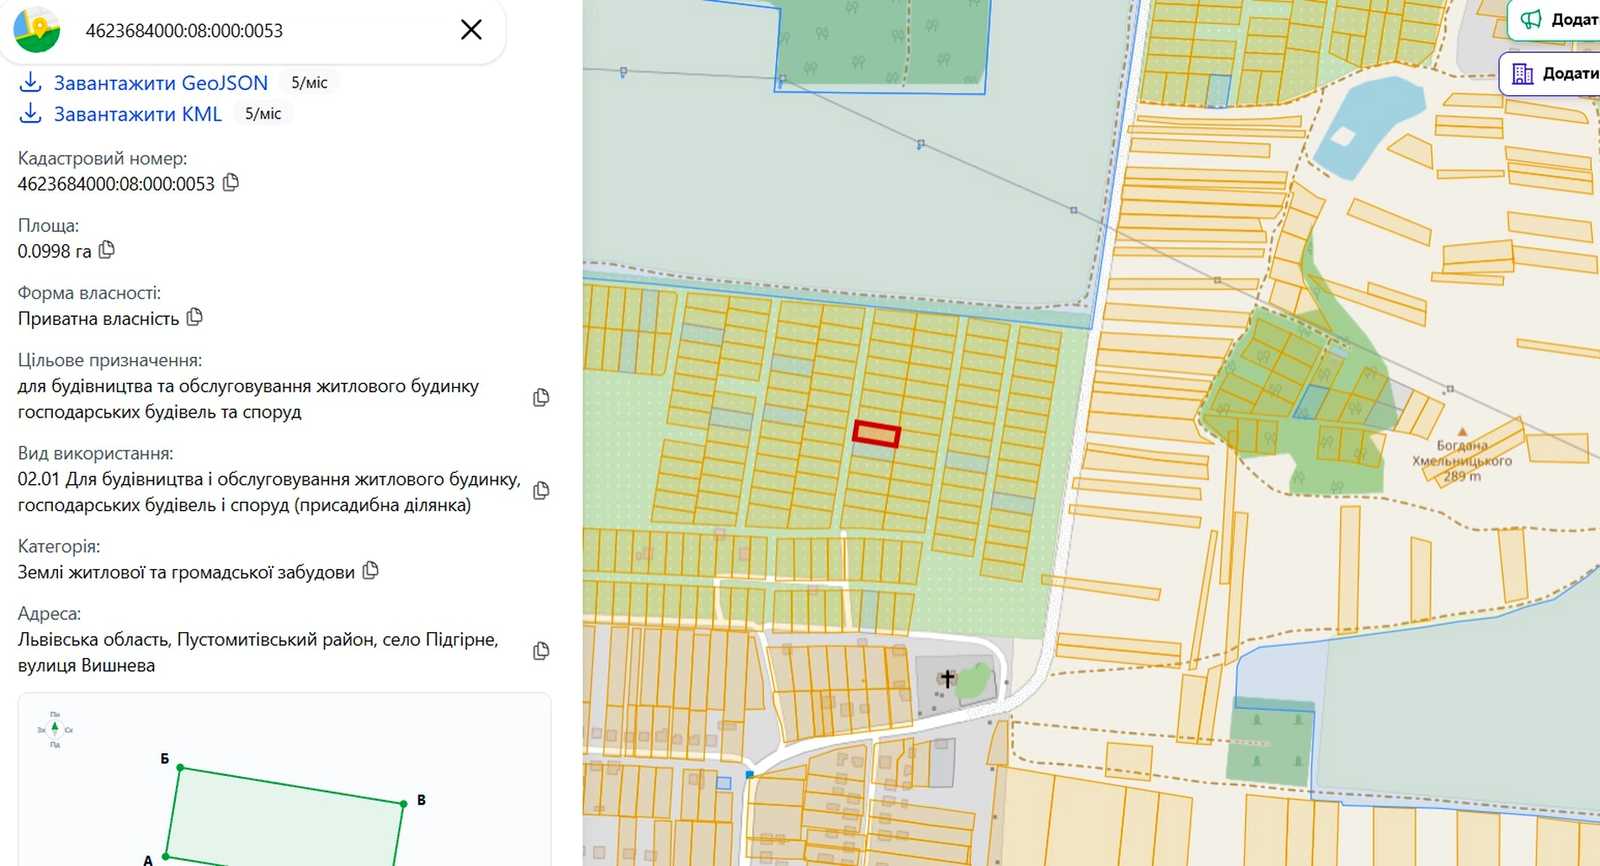Click the 5/міс badge beside KML

(263, 114)
